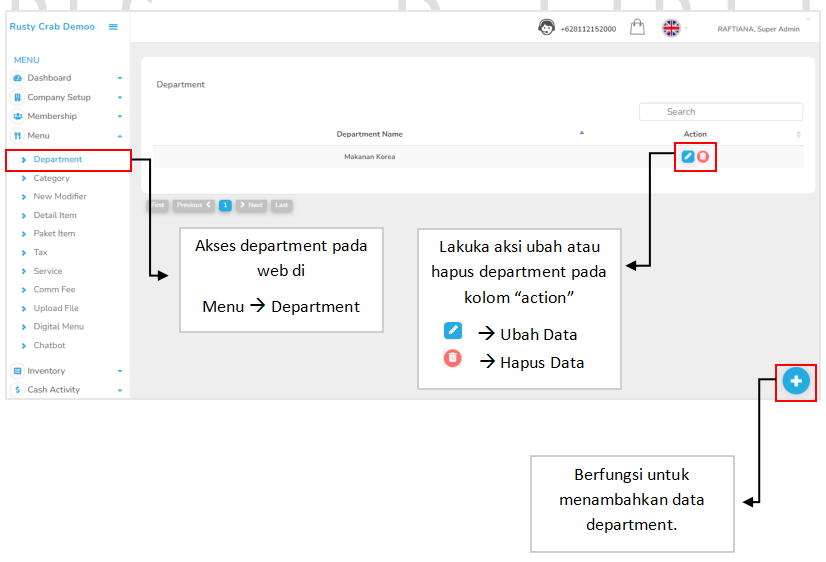Click the blue plus add department button
Viewport: 826px width, 562px height.
pyautogui.click(x=796, y=381)
